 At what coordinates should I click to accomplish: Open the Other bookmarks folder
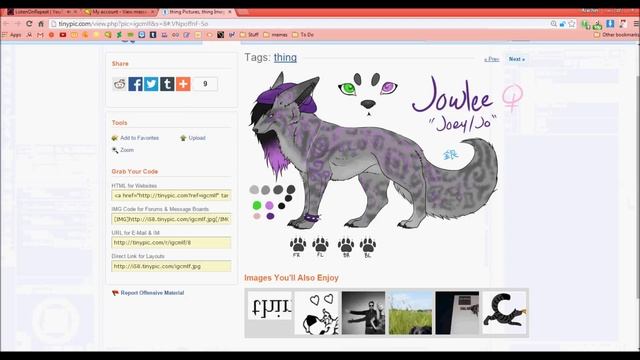pos(616,35)
